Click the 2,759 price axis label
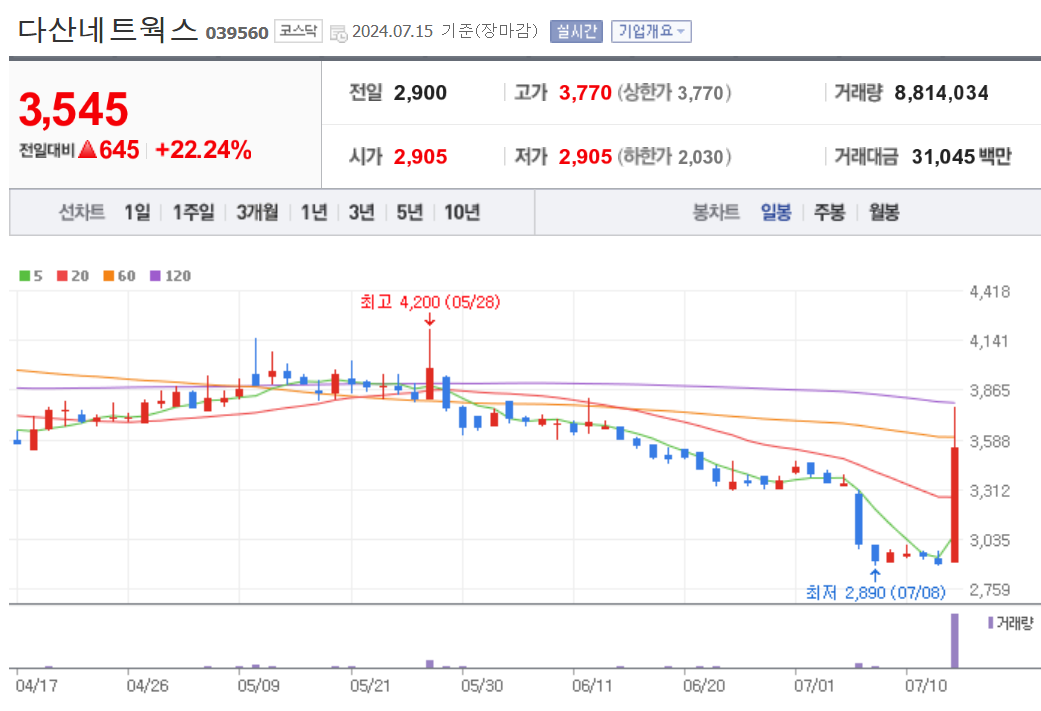 pyautogui.click(x=989, y=590)
